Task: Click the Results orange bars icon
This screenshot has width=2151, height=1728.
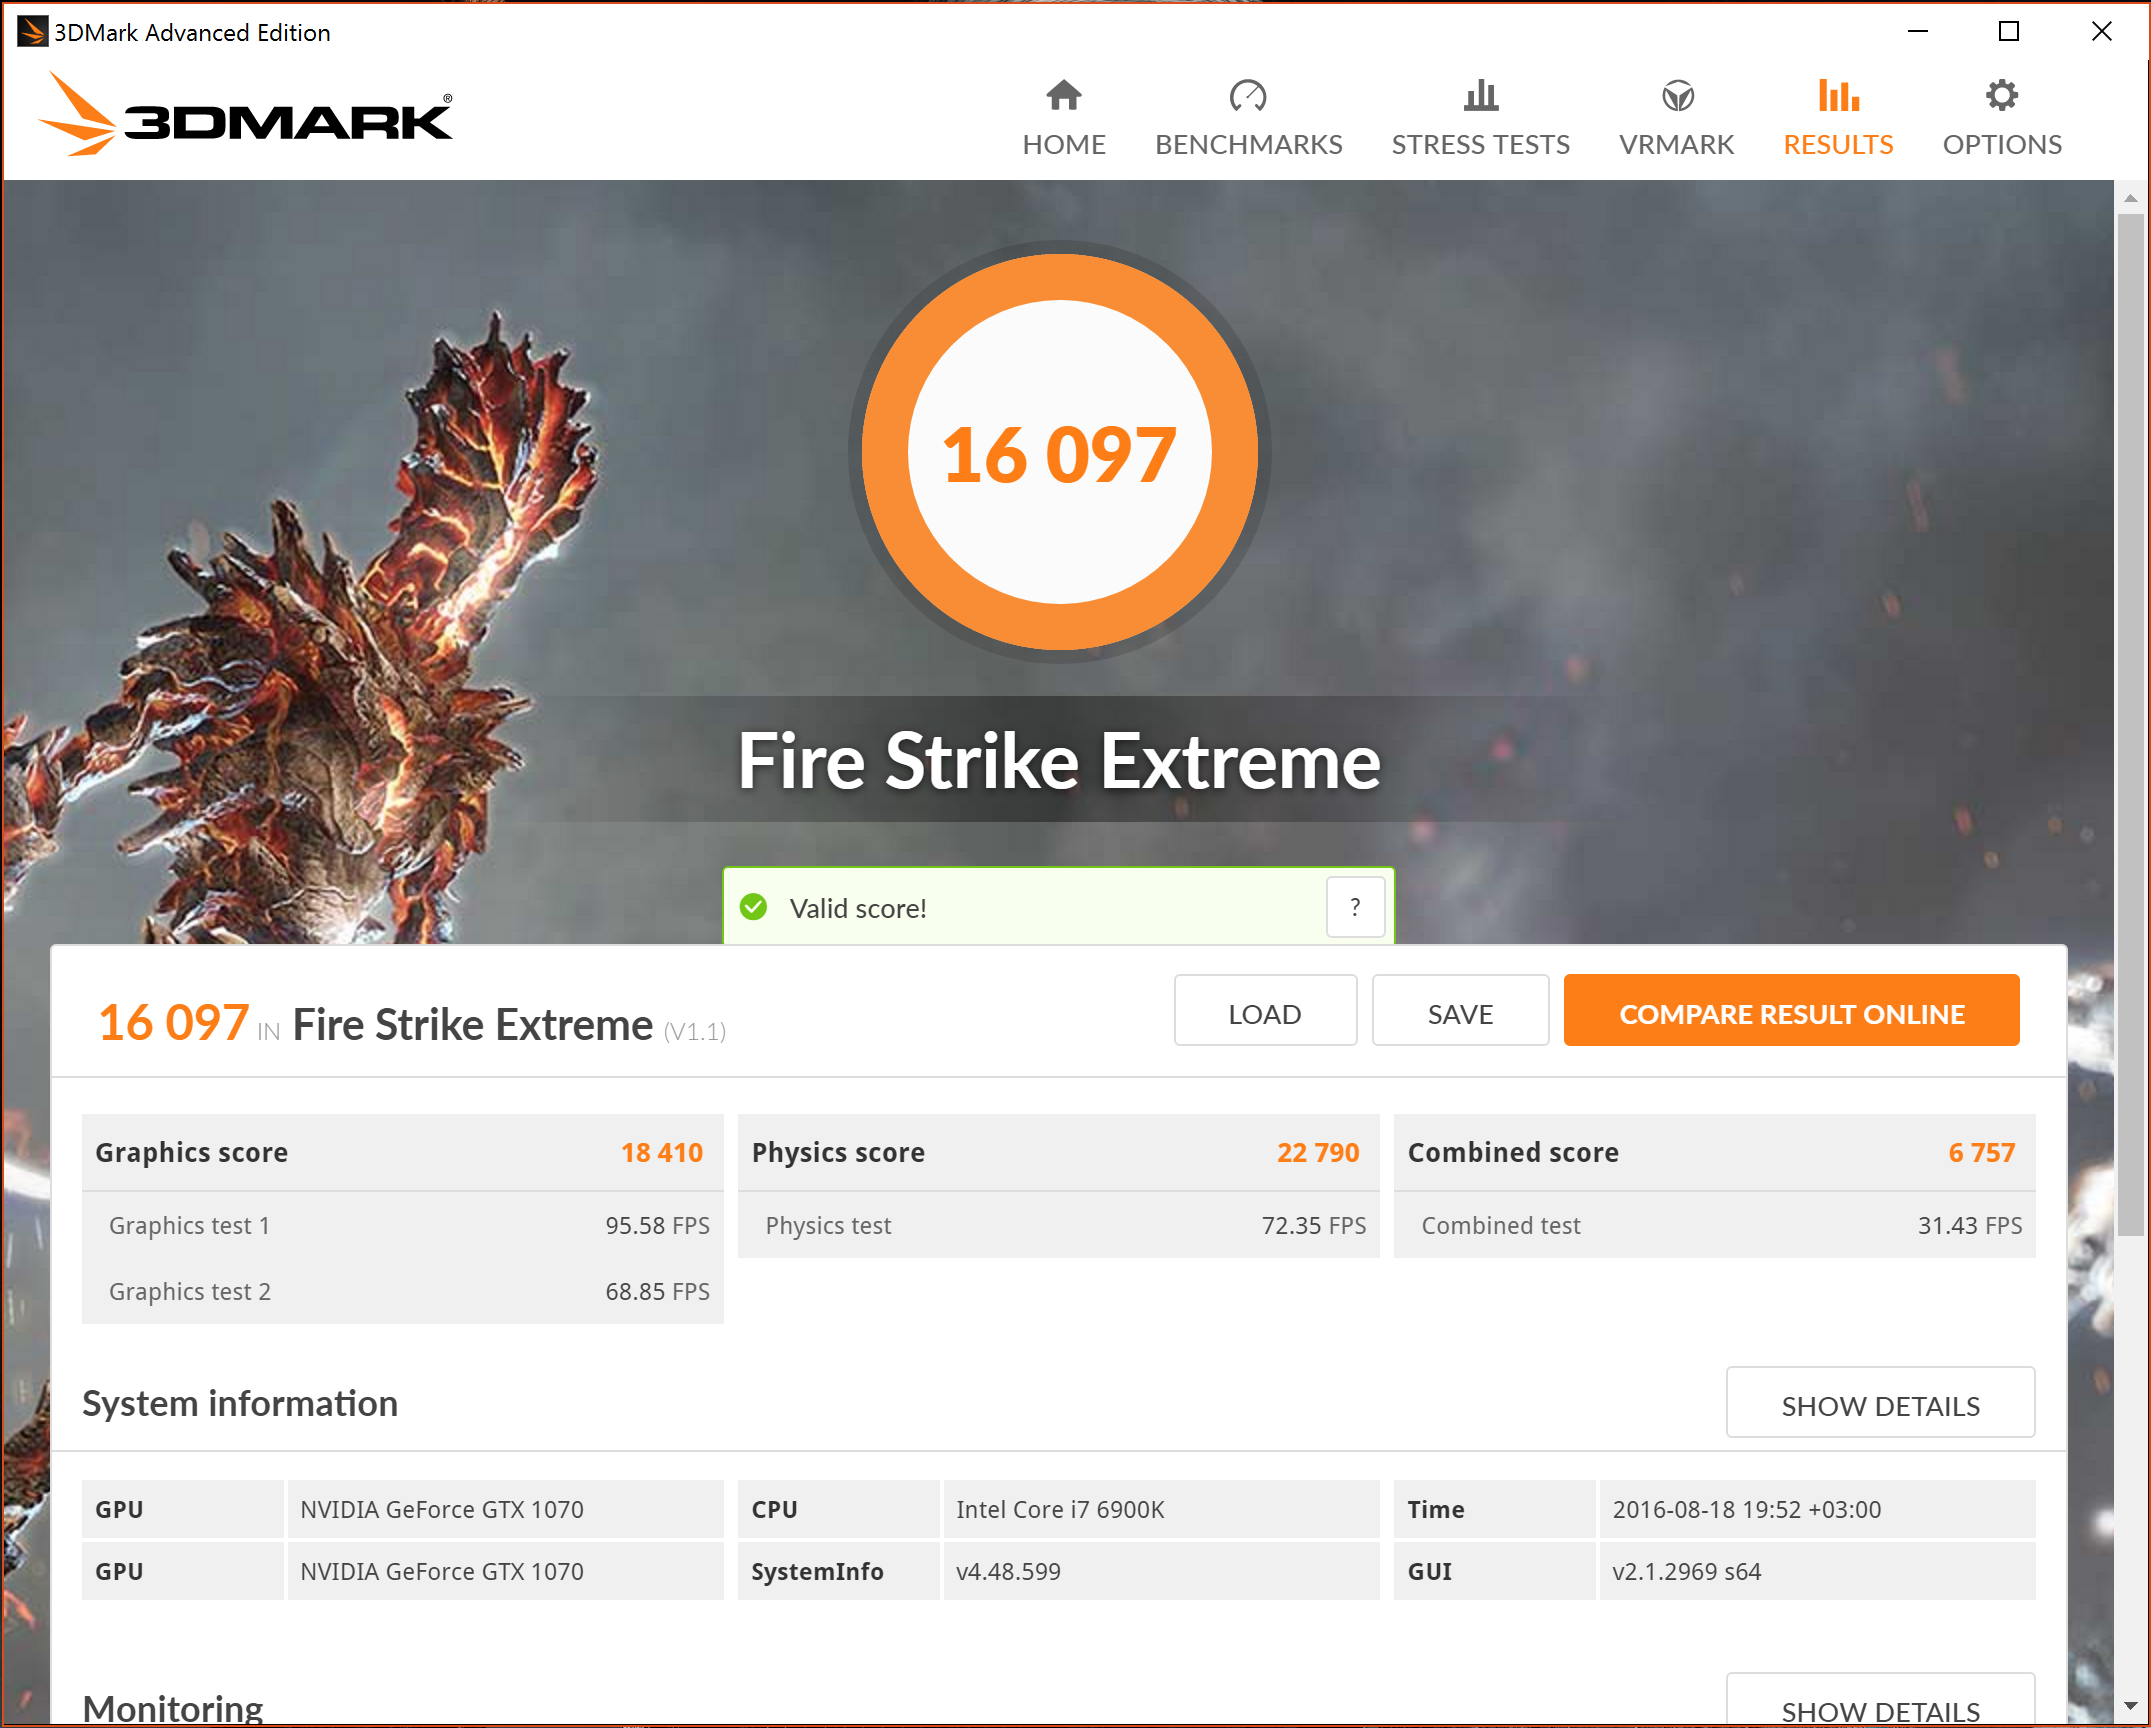Action: [x=1838, y=96]
